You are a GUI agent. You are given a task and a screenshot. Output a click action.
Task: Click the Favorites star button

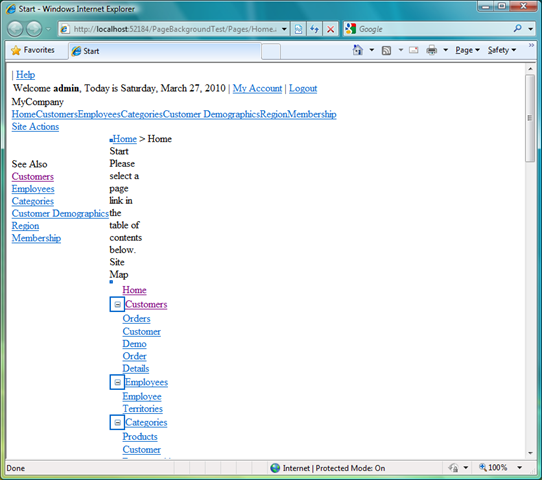pos(33,50)
